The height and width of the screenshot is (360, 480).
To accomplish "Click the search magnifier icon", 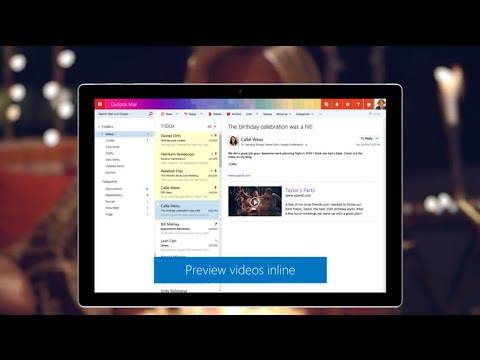I will 150,114.
